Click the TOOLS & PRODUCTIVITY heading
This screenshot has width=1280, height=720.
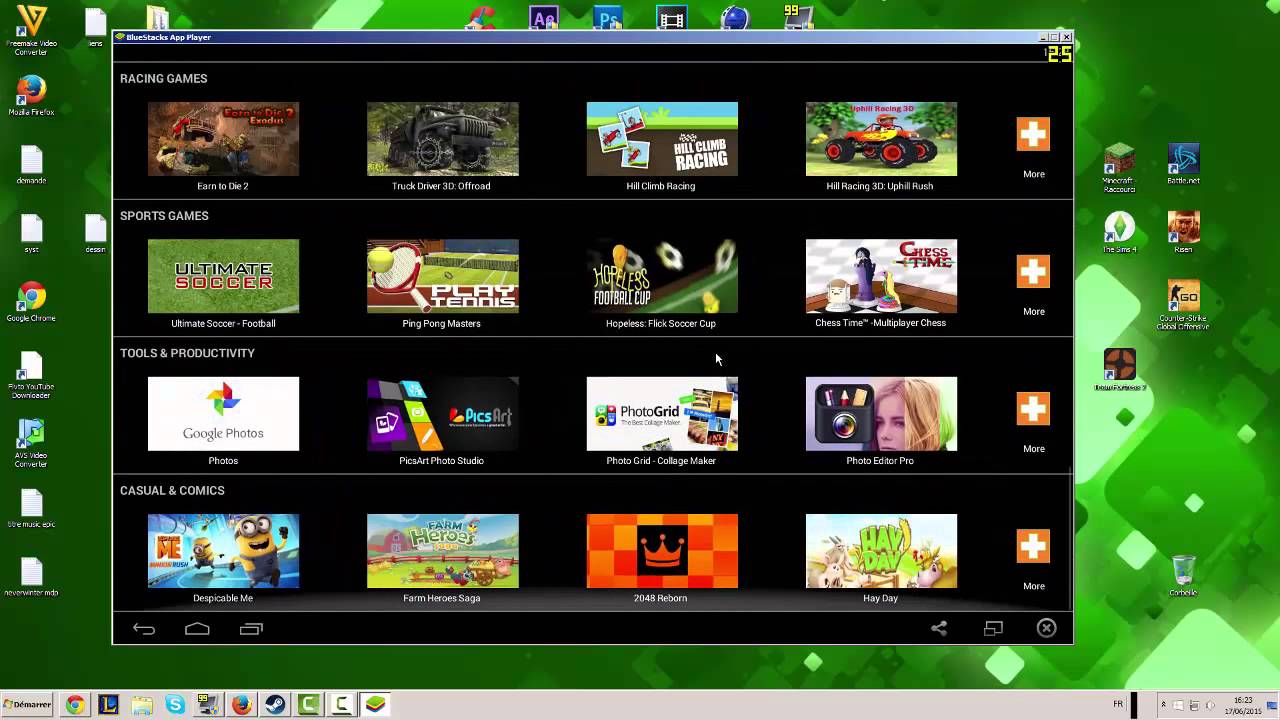coord(187,353)
